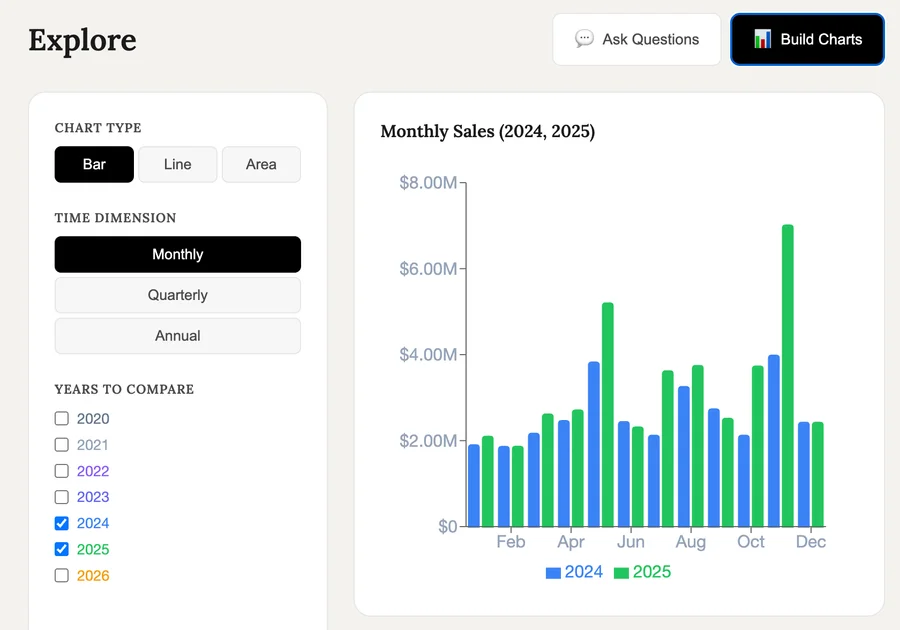Click the Monthly time dimension button
Screen dimensions: 900x630
coord(177,254)
